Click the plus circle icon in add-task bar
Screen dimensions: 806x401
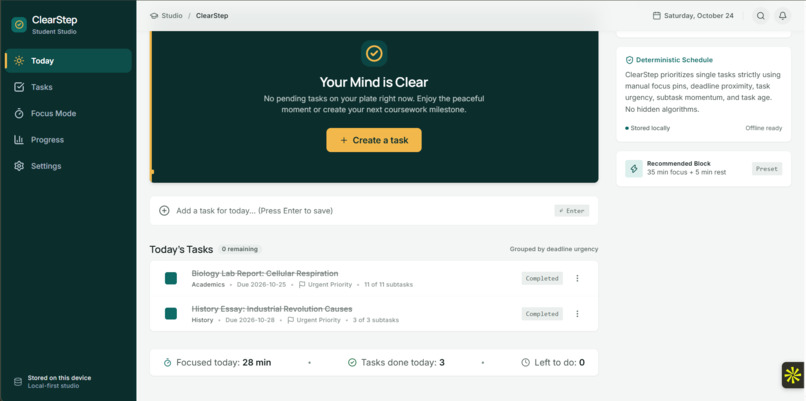(x=164, y=211)
